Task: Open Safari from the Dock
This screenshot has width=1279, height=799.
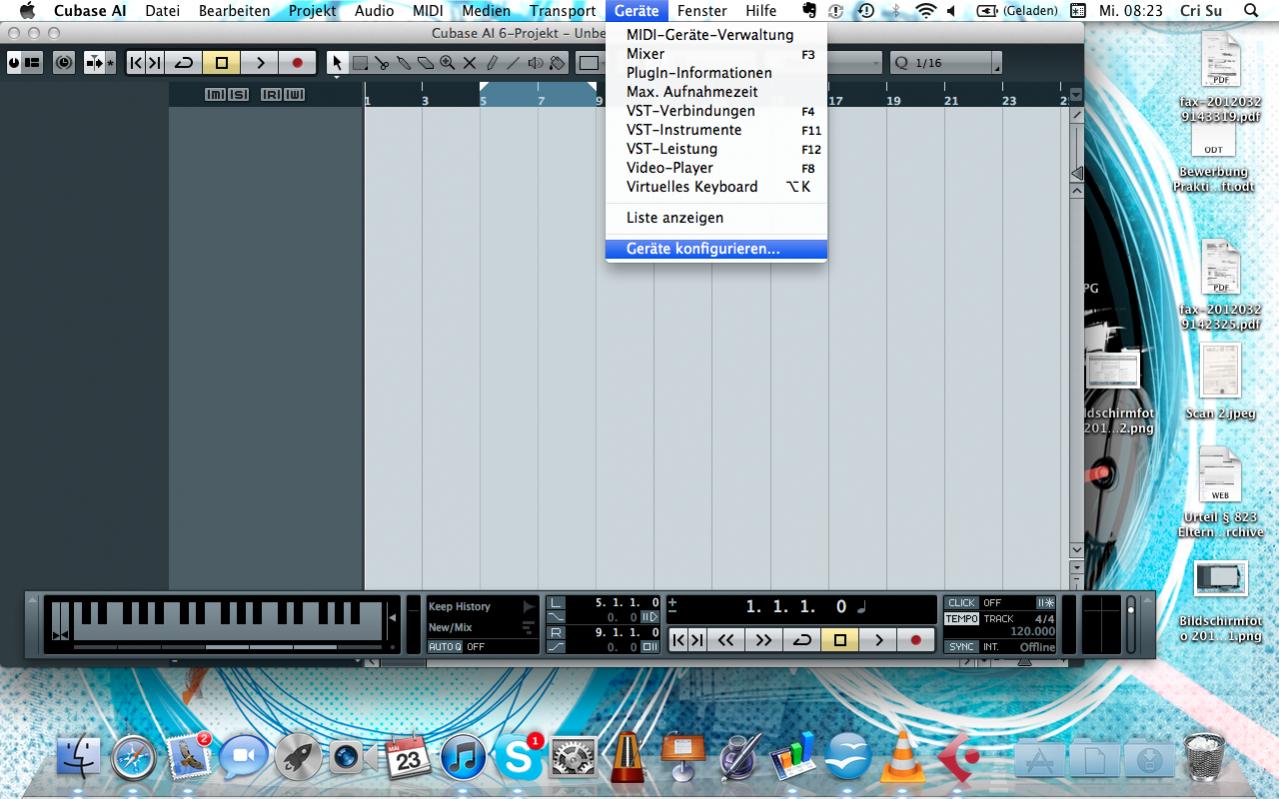Action: click(x=133, y=757)
